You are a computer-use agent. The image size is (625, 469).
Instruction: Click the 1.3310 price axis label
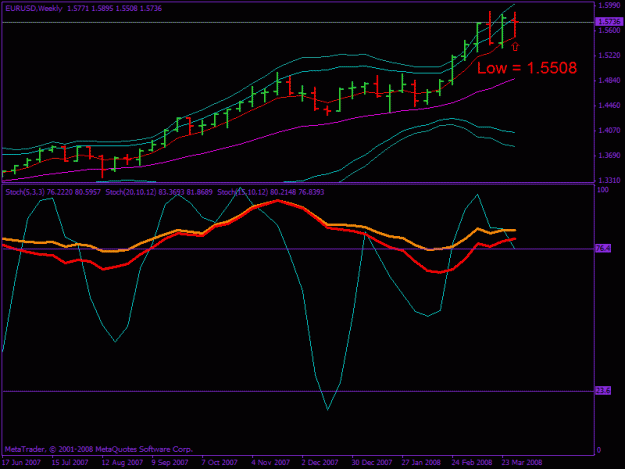point(609,180)
